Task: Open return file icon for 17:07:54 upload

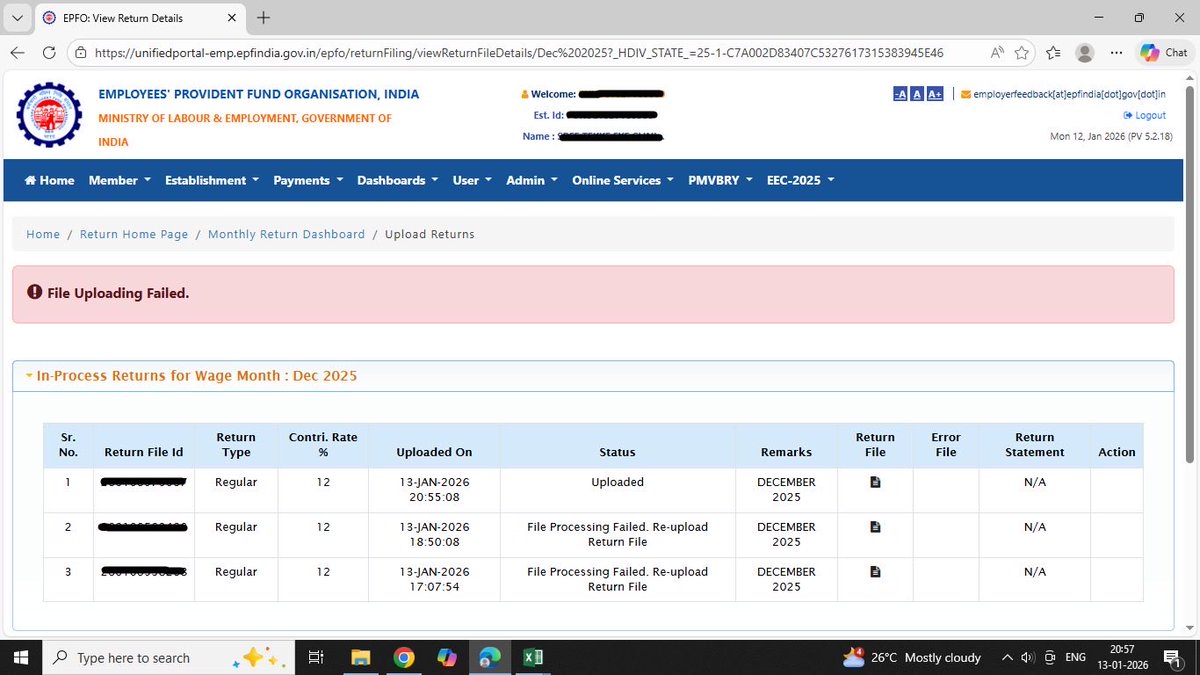Action: point(875,572)
